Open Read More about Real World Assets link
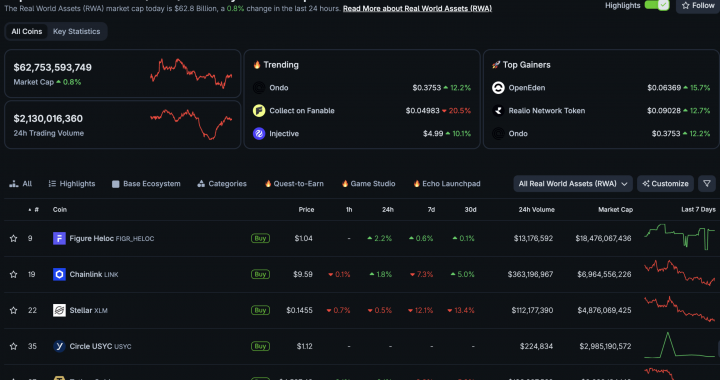Viewport: 720px width, 380px height. point(417,9)
